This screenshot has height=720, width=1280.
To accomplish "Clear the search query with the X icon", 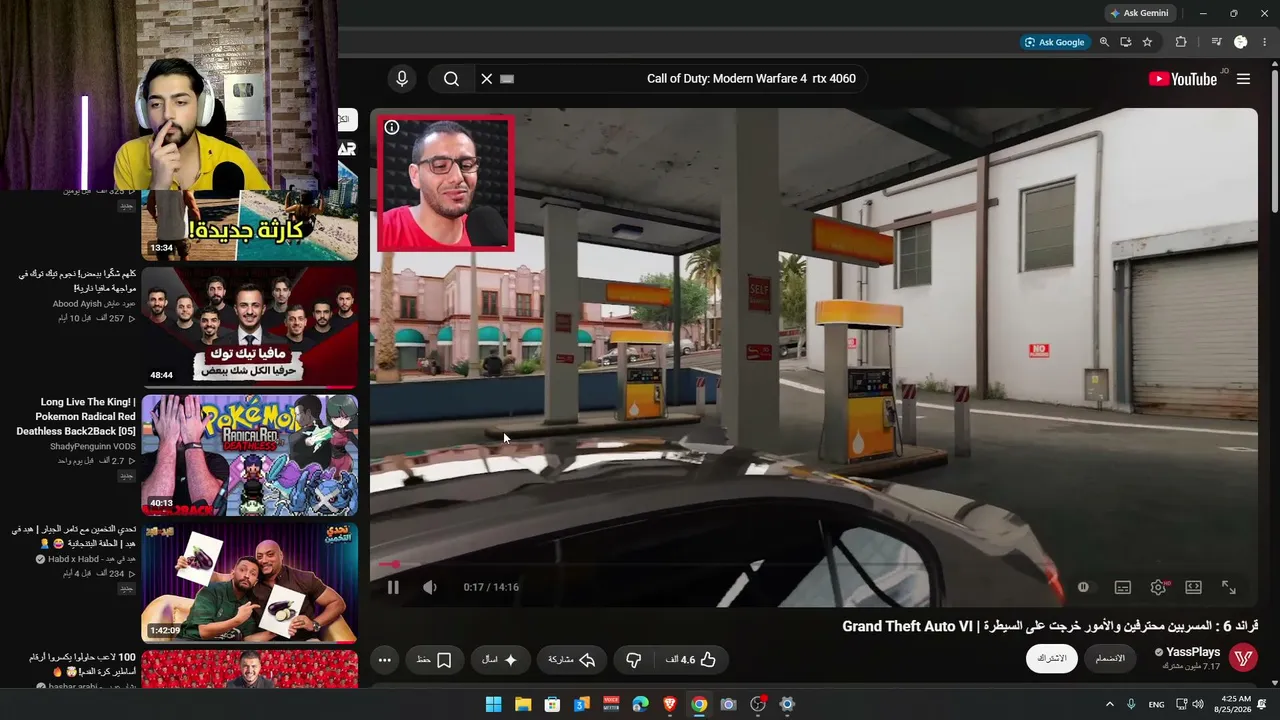I will click(x=487, y=79).
